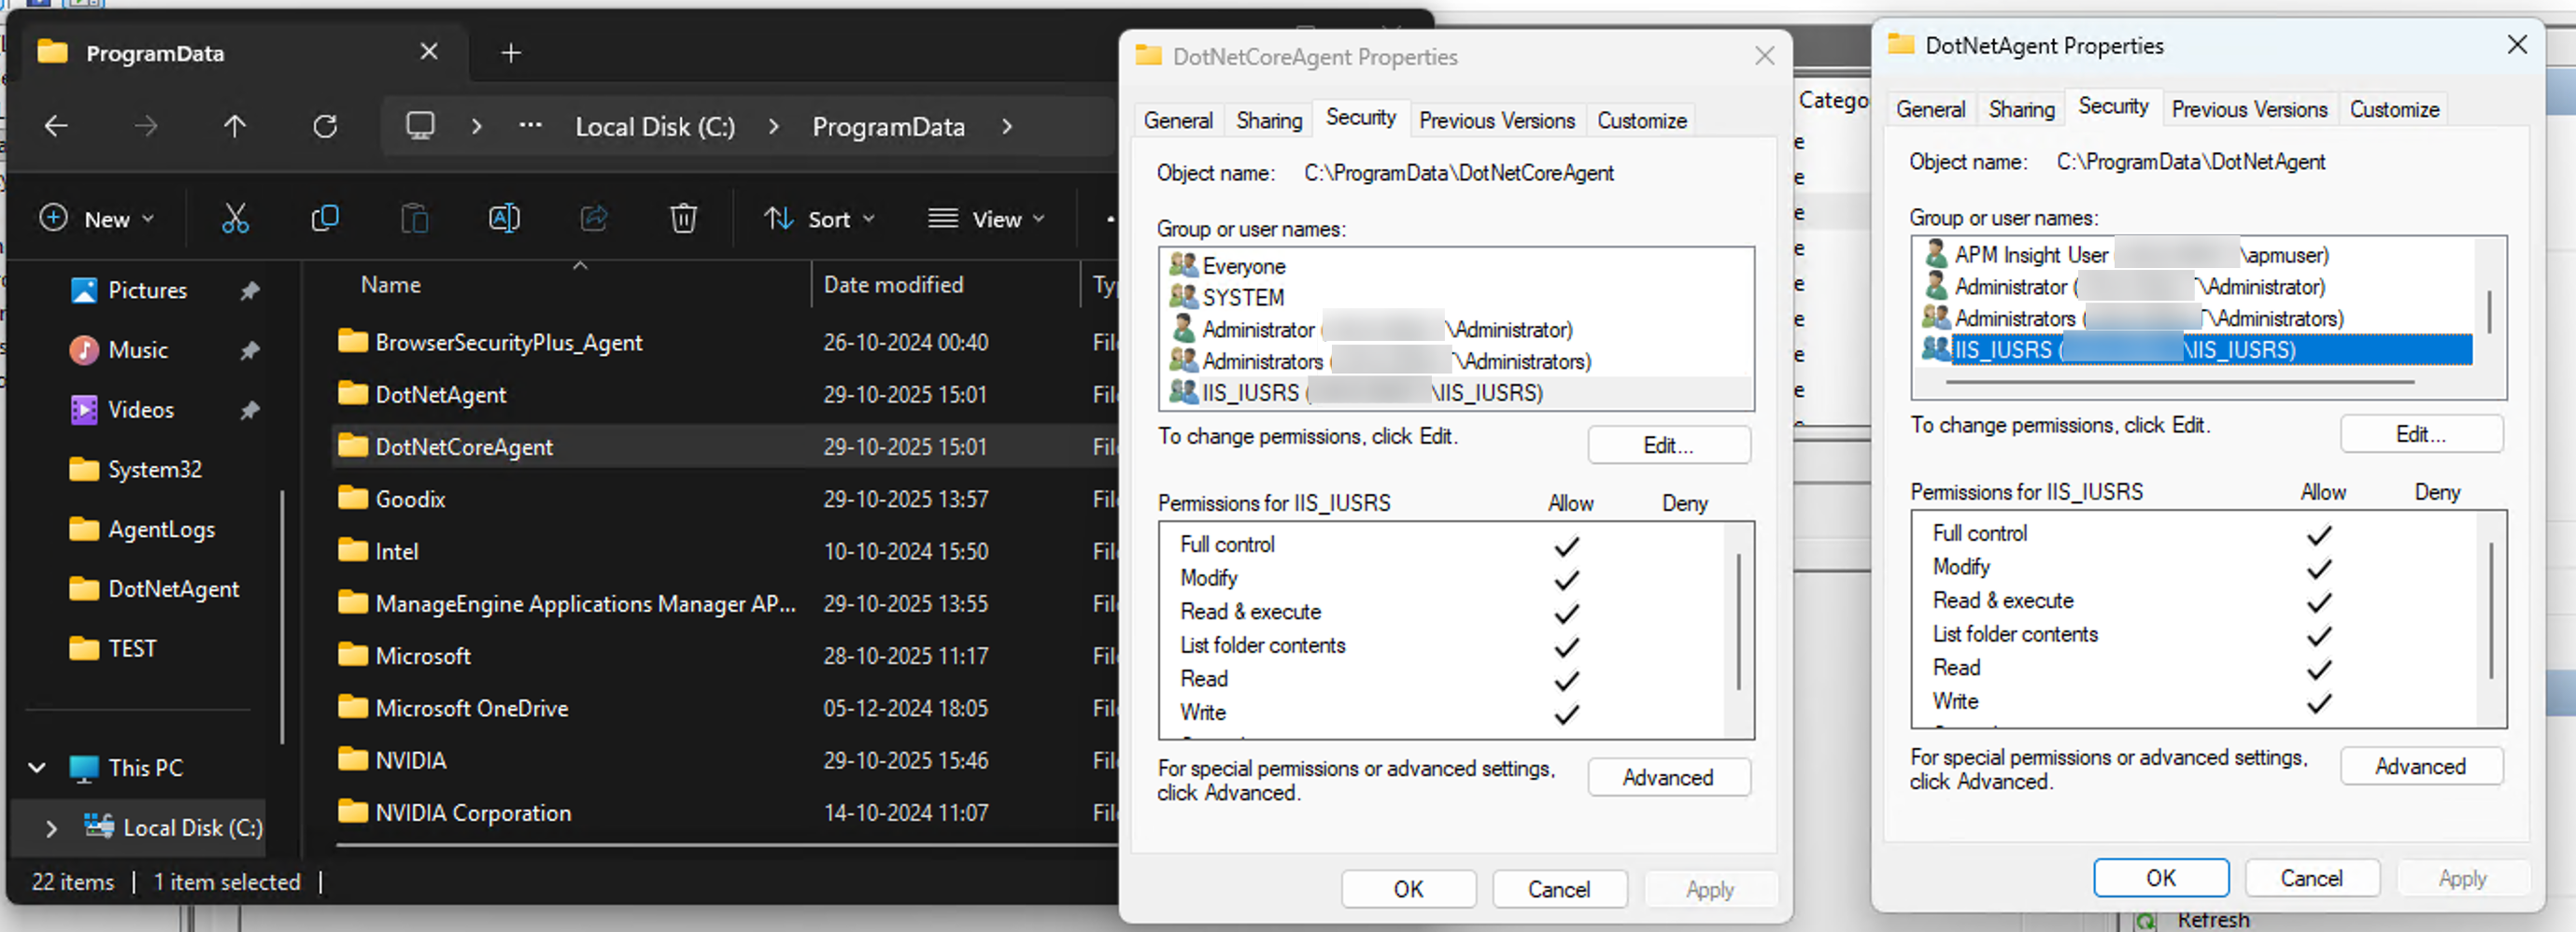2576x932 pixels.
Task: Click the Delete trash can icon
Action: coord(683,218)
